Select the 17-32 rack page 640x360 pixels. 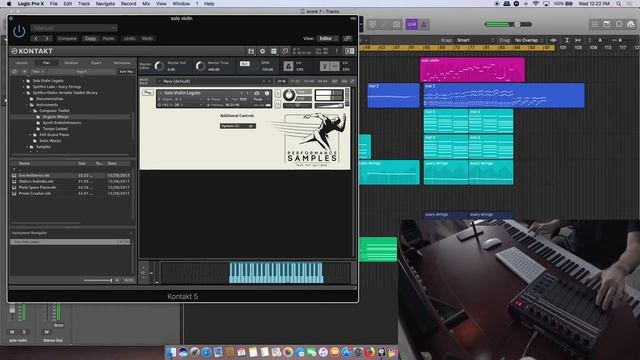(x=295, y=81)
